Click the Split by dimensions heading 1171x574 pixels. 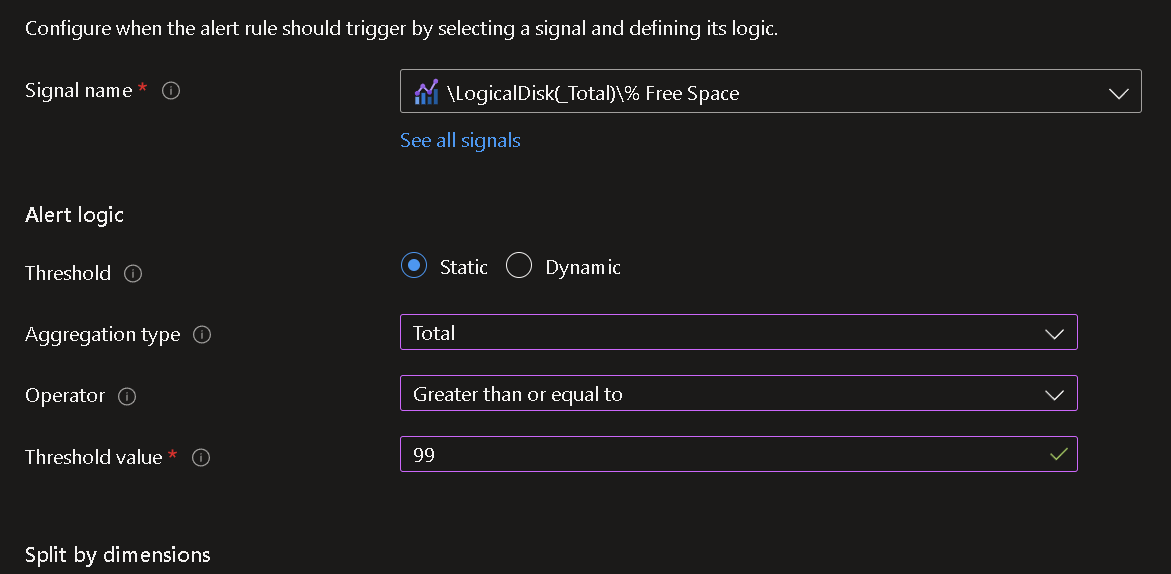[x=118, y=555]
